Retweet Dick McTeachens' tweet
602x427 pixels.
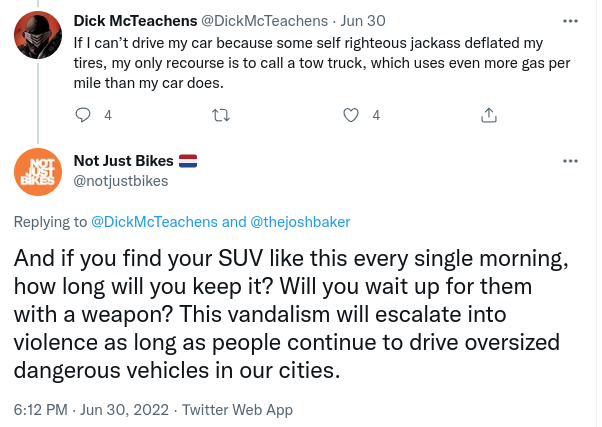[x=221, y=115]
